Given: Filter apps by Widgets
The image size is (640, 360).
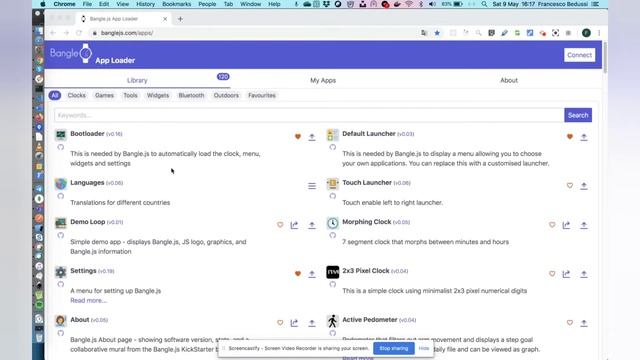Looking at the screenshot, I should (158, 96).
